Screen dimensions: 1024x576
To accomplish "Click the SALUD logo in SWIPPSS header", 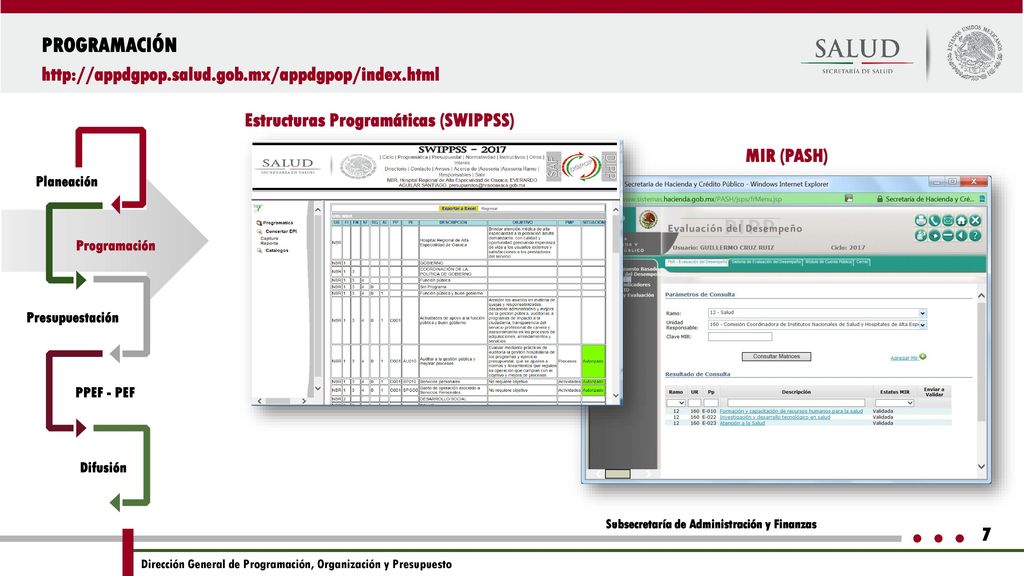I will (x=287, y=165).
